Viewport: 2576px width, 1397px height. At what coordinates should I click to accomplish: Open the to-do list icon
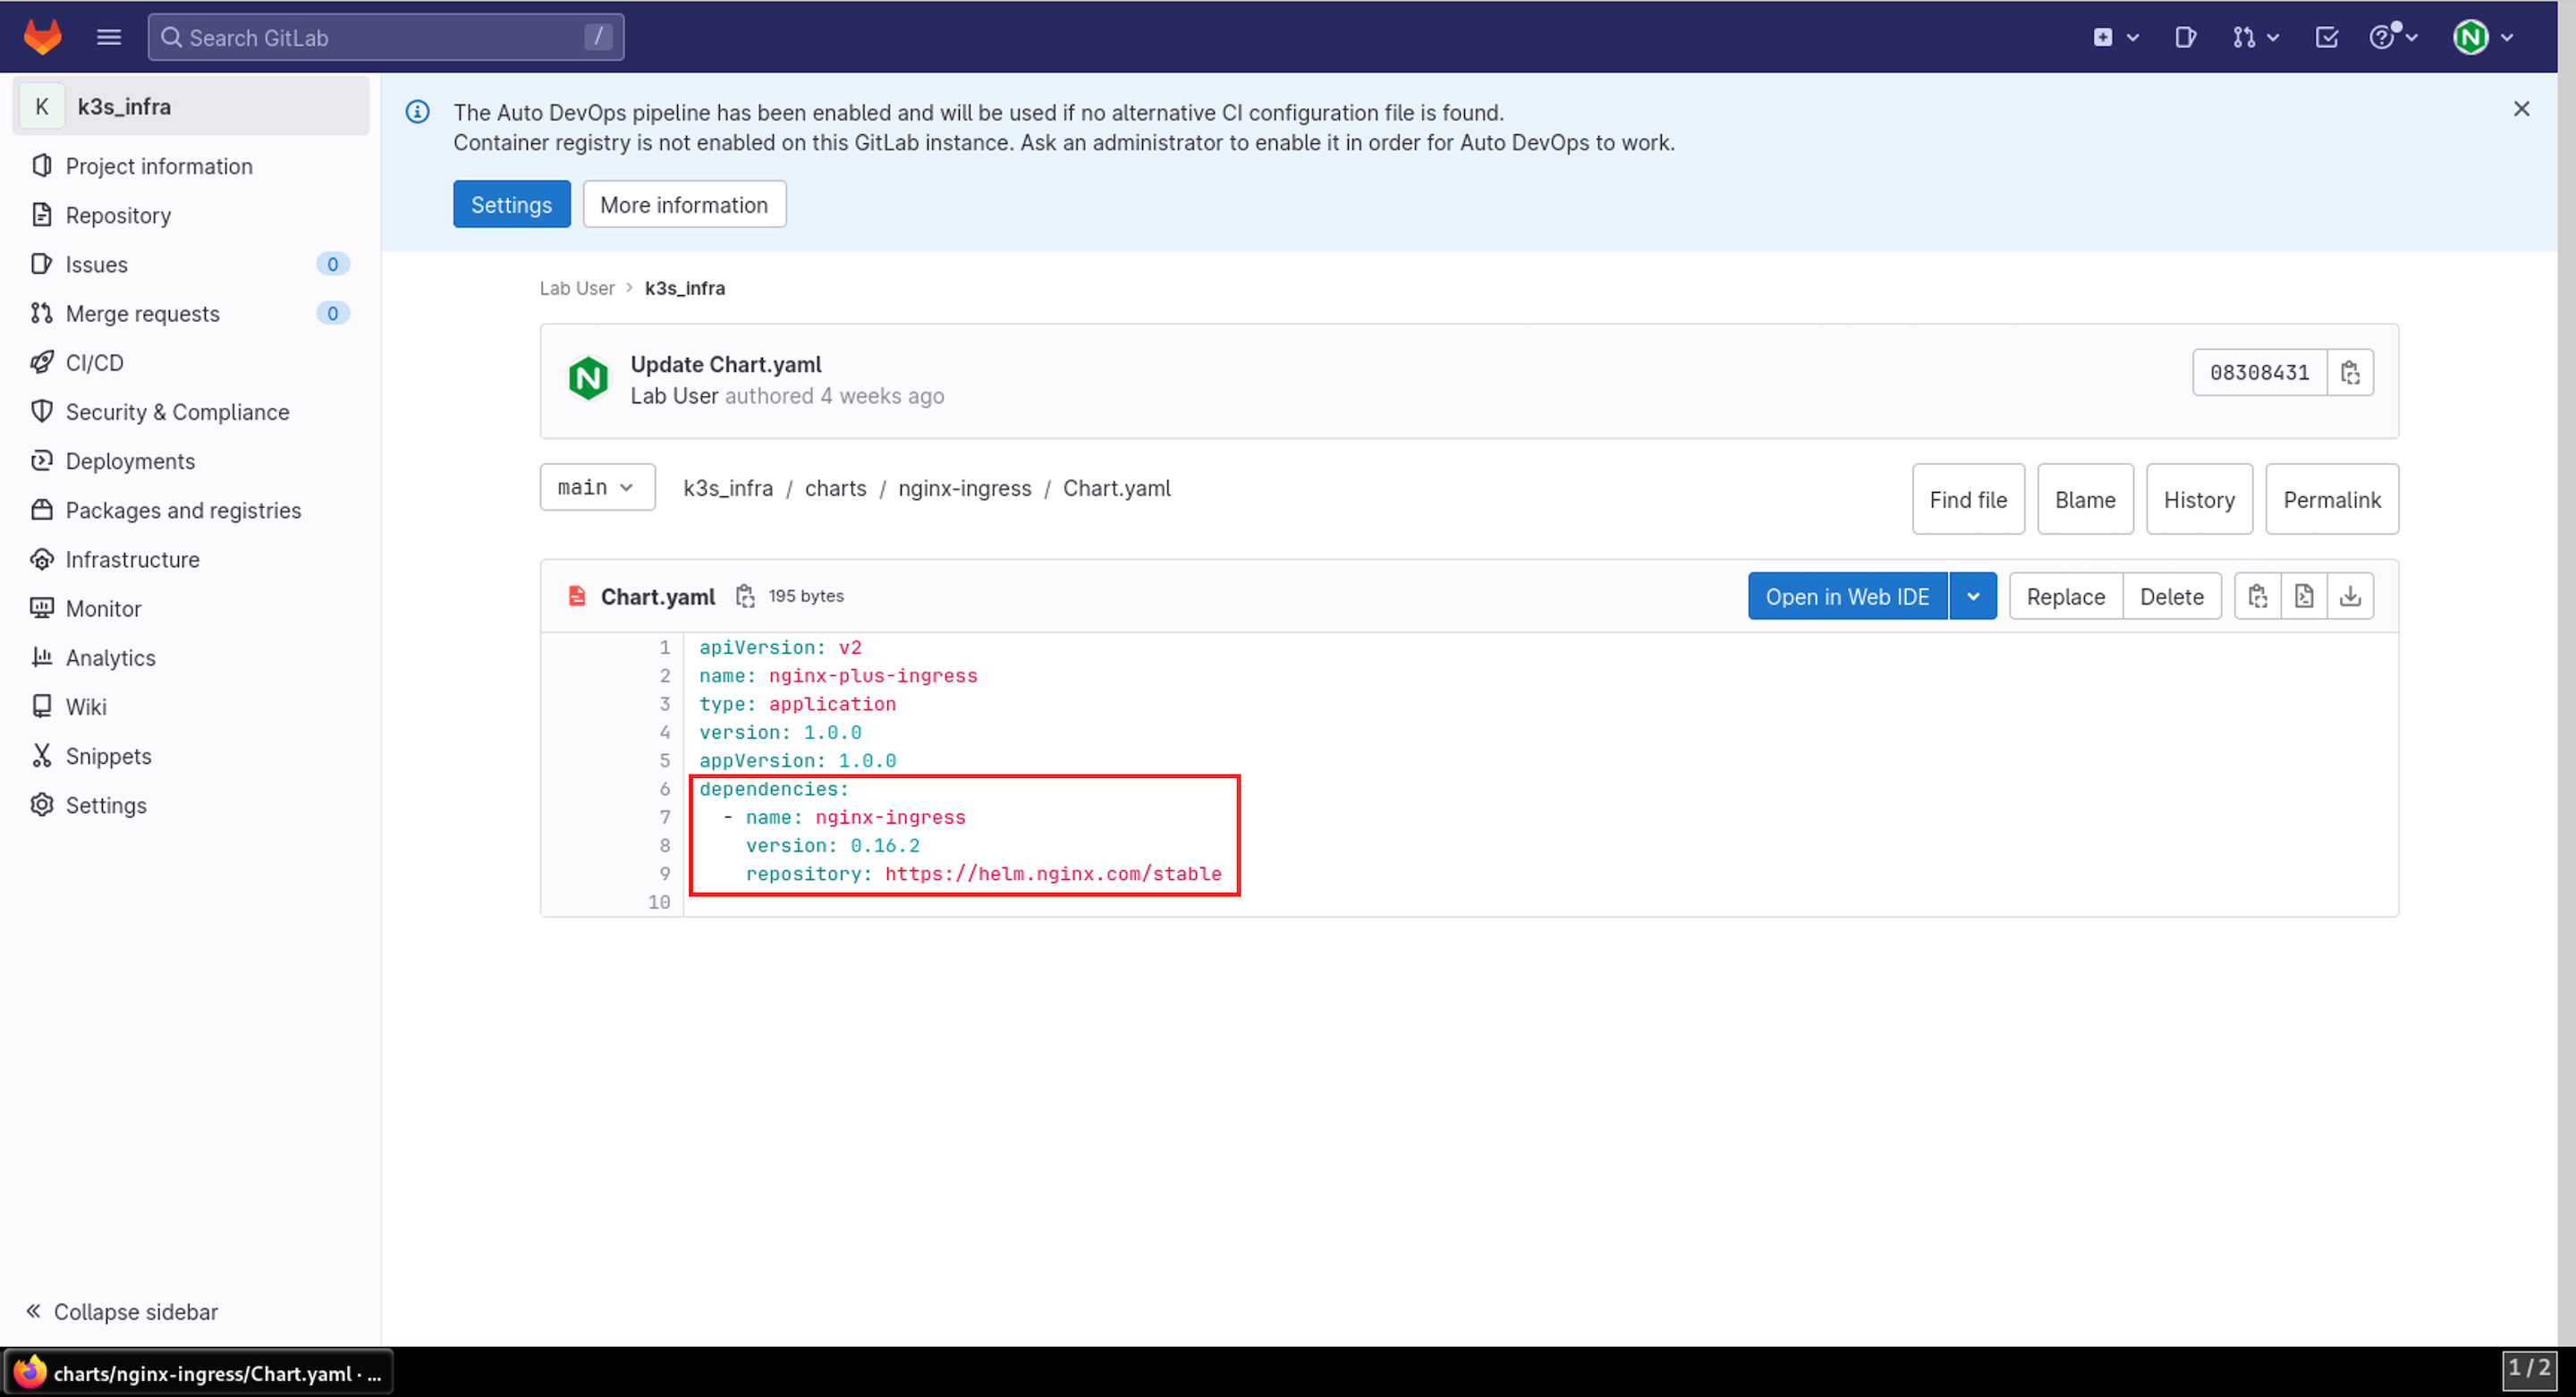pos(2326,37)
